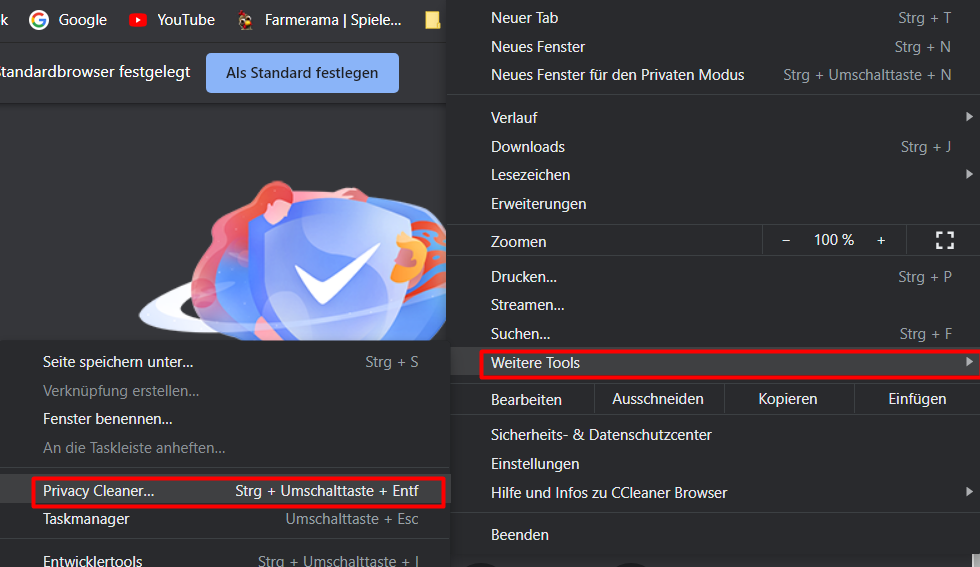The width and height of the screenshot is (980, 567).
Task: Open Neues Fenster für den Privaten Modus
Action: click(715, 75)
